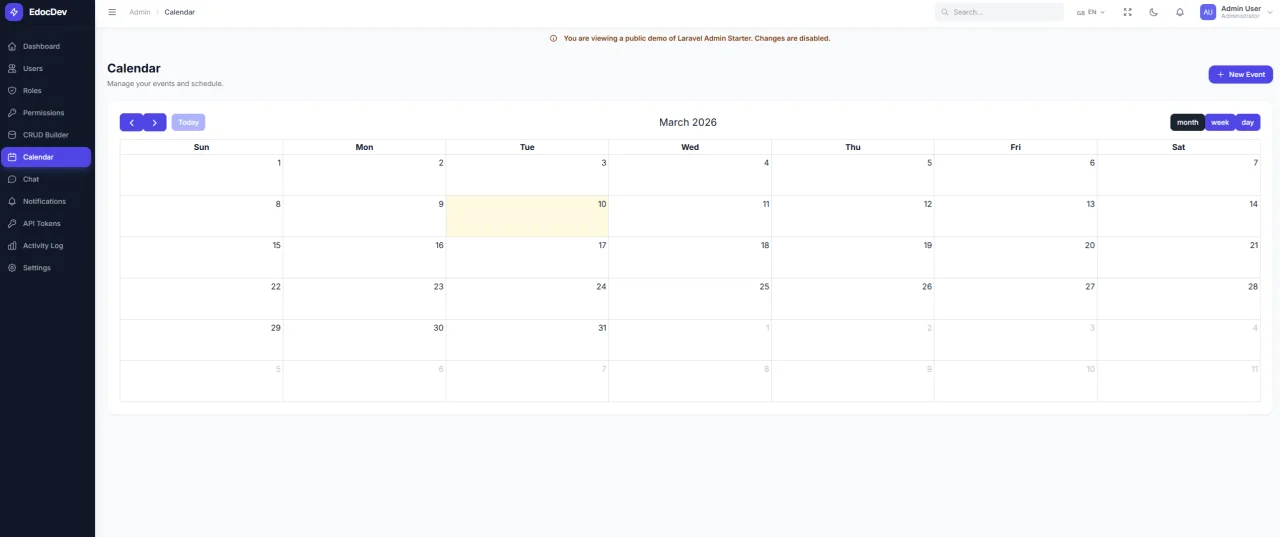Click the Roles shield icon
This screenshot has height=537, width=1280.
(12, 91)
